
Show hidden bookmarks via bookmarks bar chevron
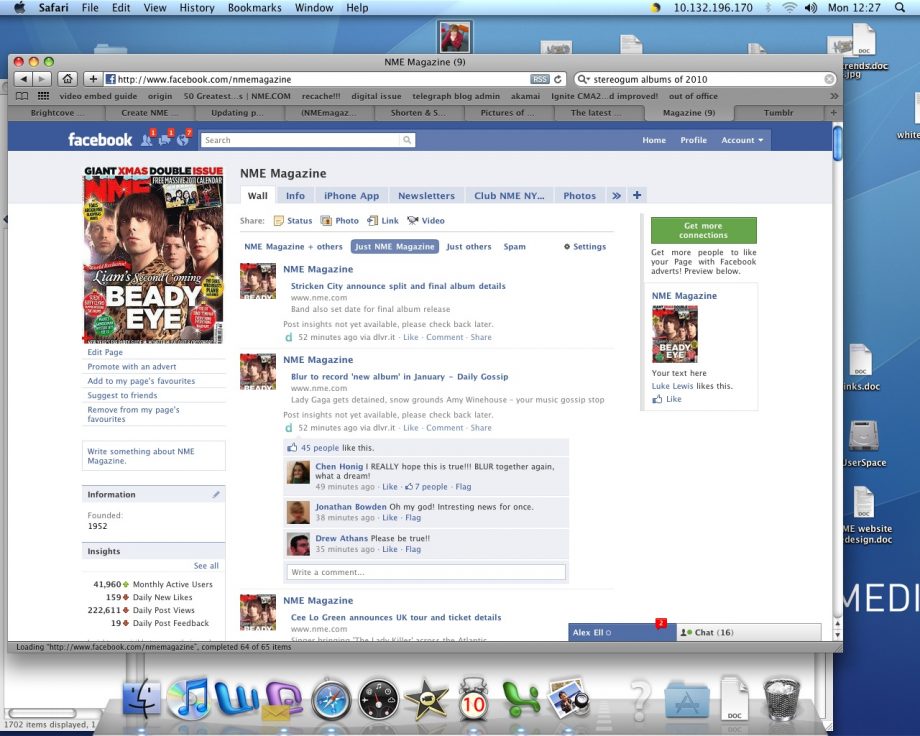(834, 96)
